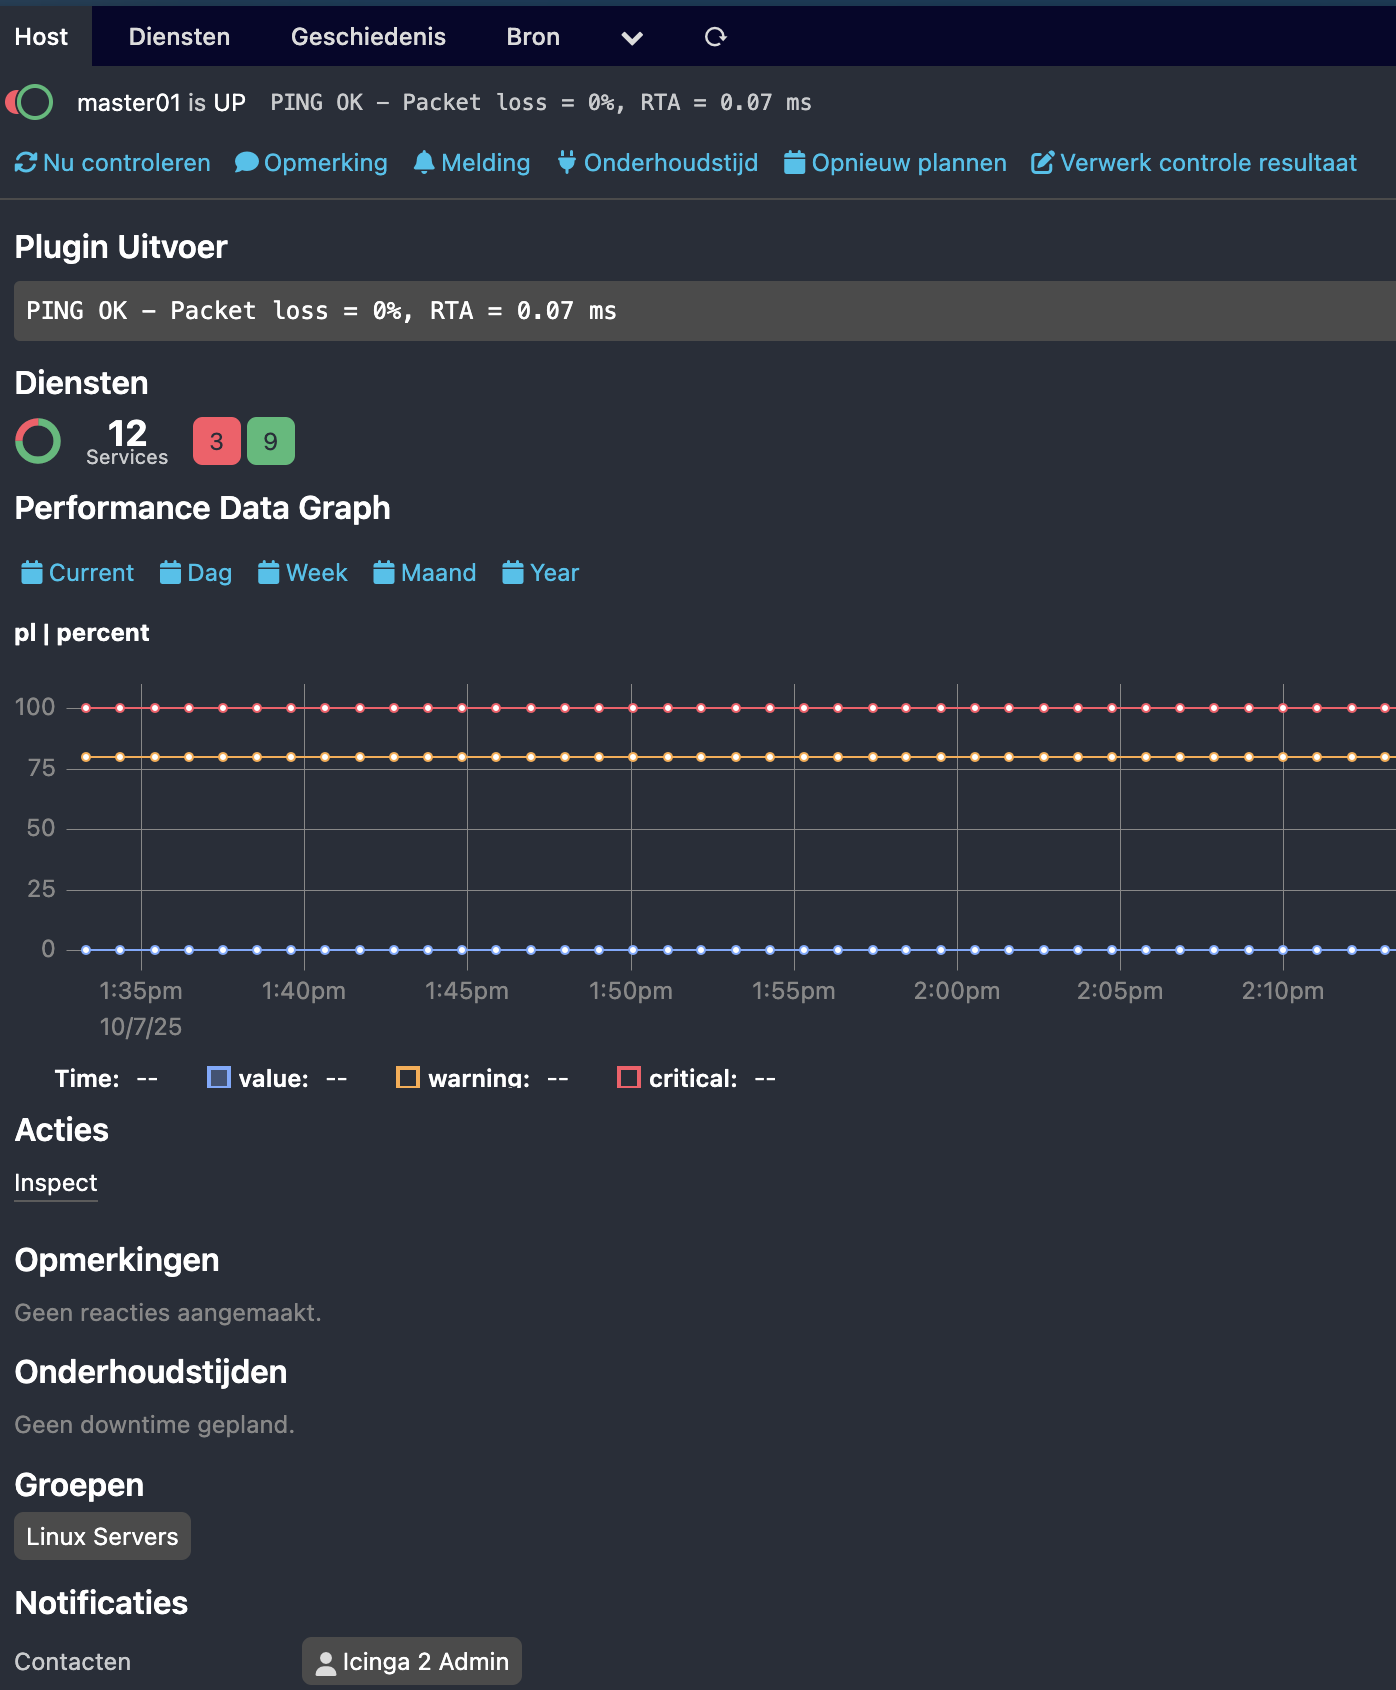Click Nu controleren to check now
1396x1690 pixels.
point(112,163)
